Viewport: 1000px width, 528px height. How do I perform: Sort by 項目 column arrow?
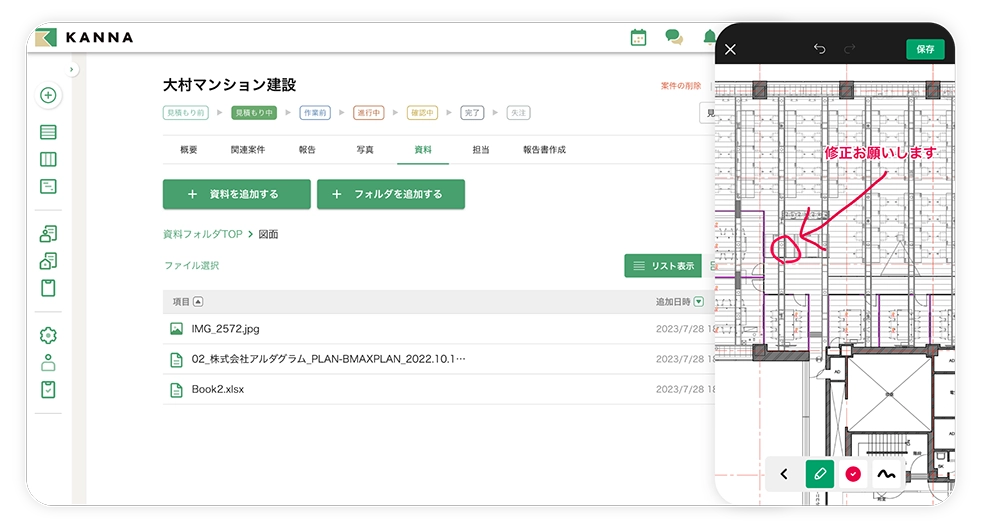point(198,302)
